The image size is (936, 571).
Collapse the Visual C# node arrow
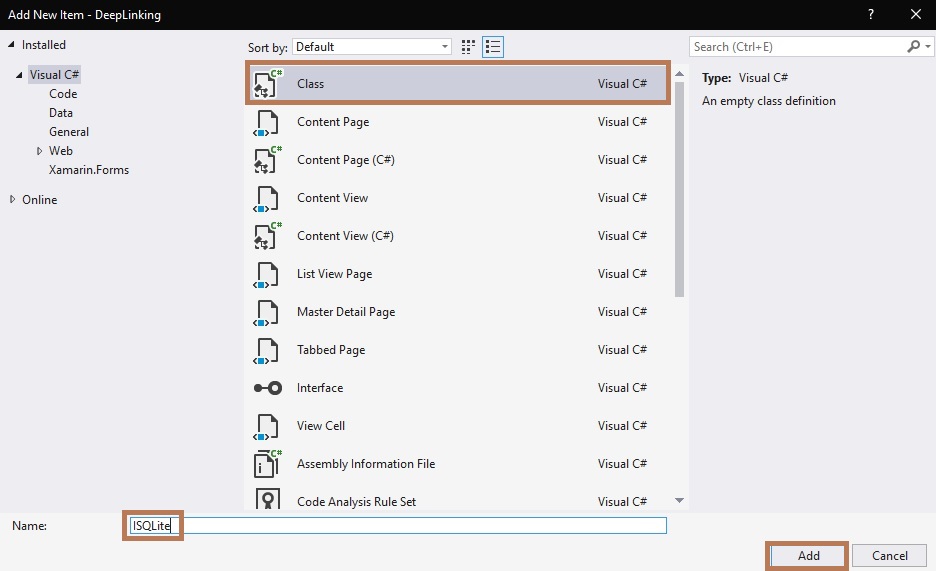click(x=19, y=75)
